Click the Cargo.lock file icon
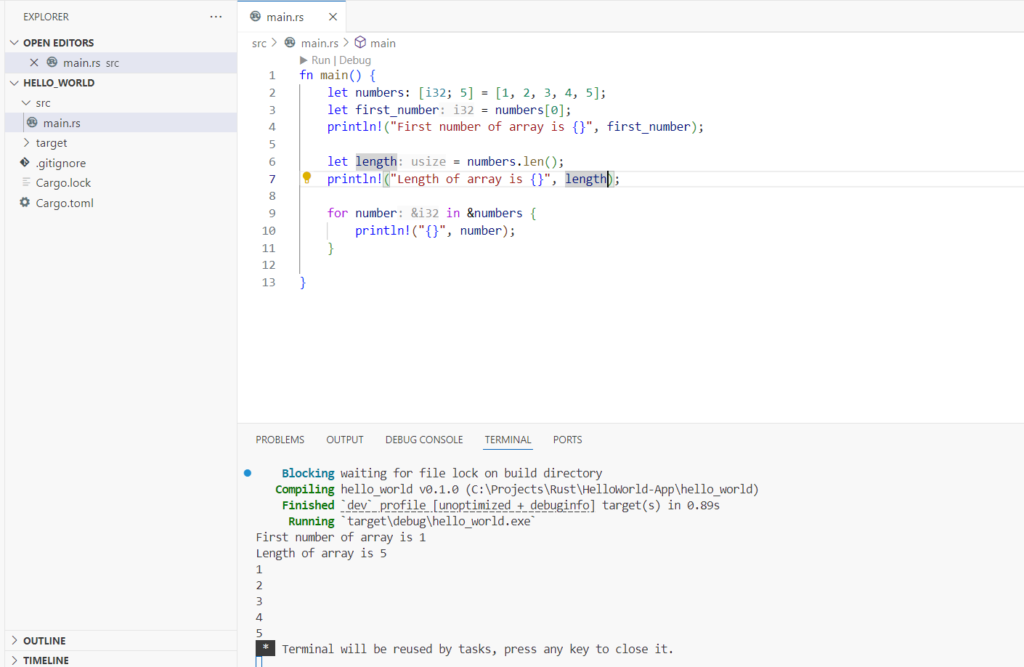1024x667 pixels. point(26,182)
